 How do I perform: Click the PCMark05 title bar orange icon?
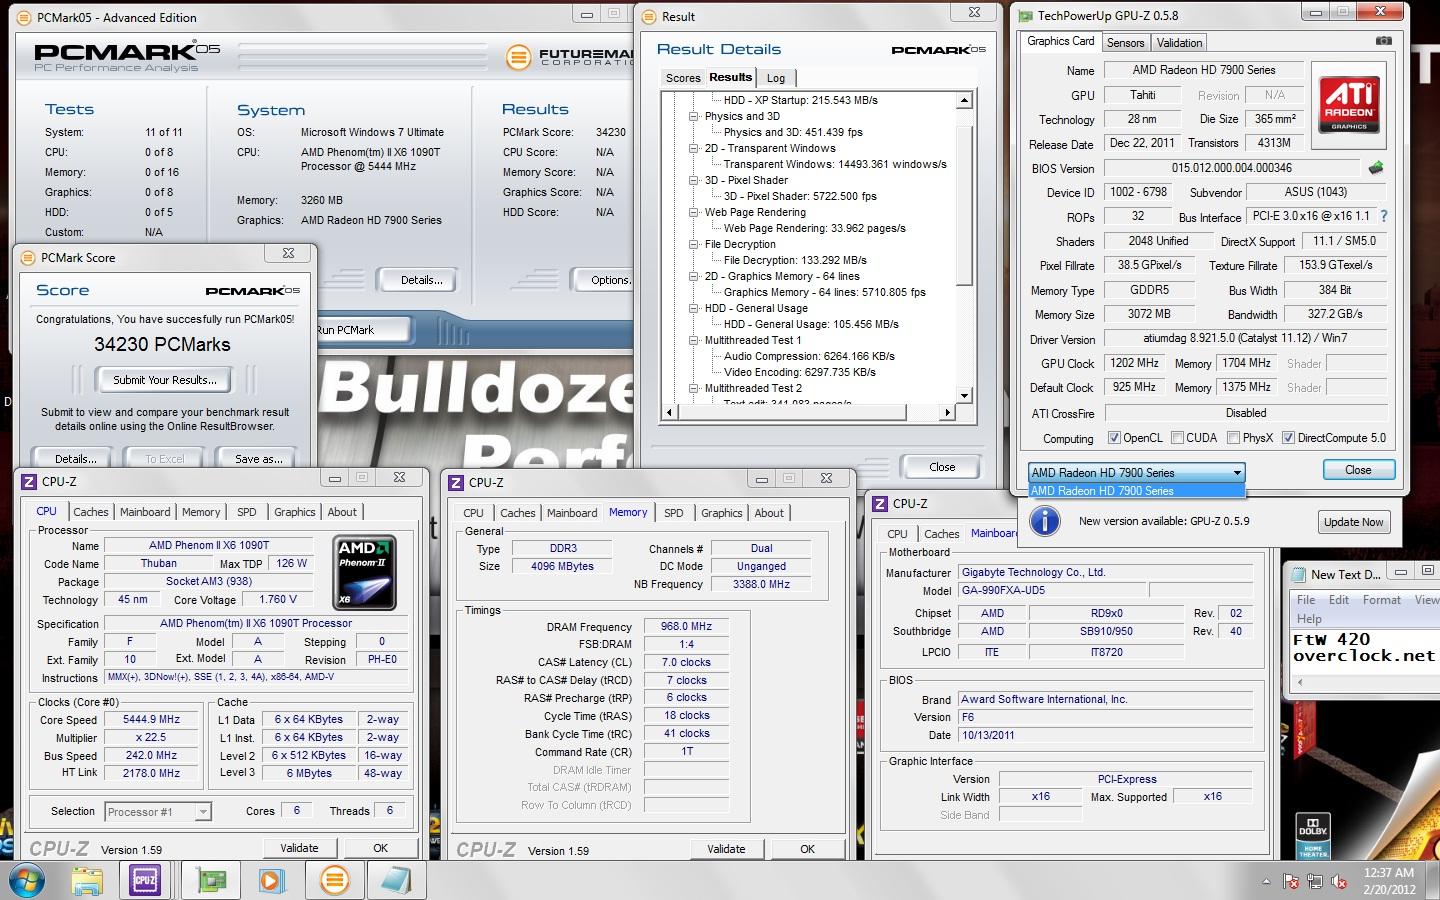pos(24,17)
